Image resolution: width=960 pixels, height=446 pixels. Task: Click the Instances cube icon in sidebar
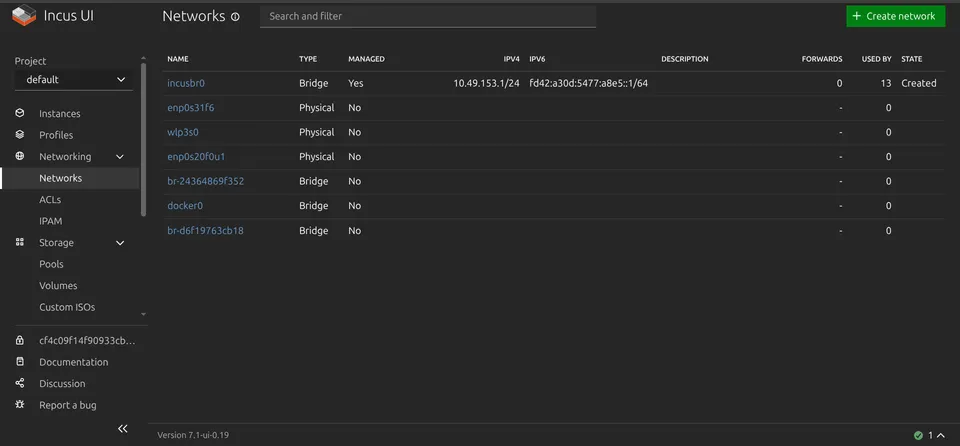coord(20,113)
